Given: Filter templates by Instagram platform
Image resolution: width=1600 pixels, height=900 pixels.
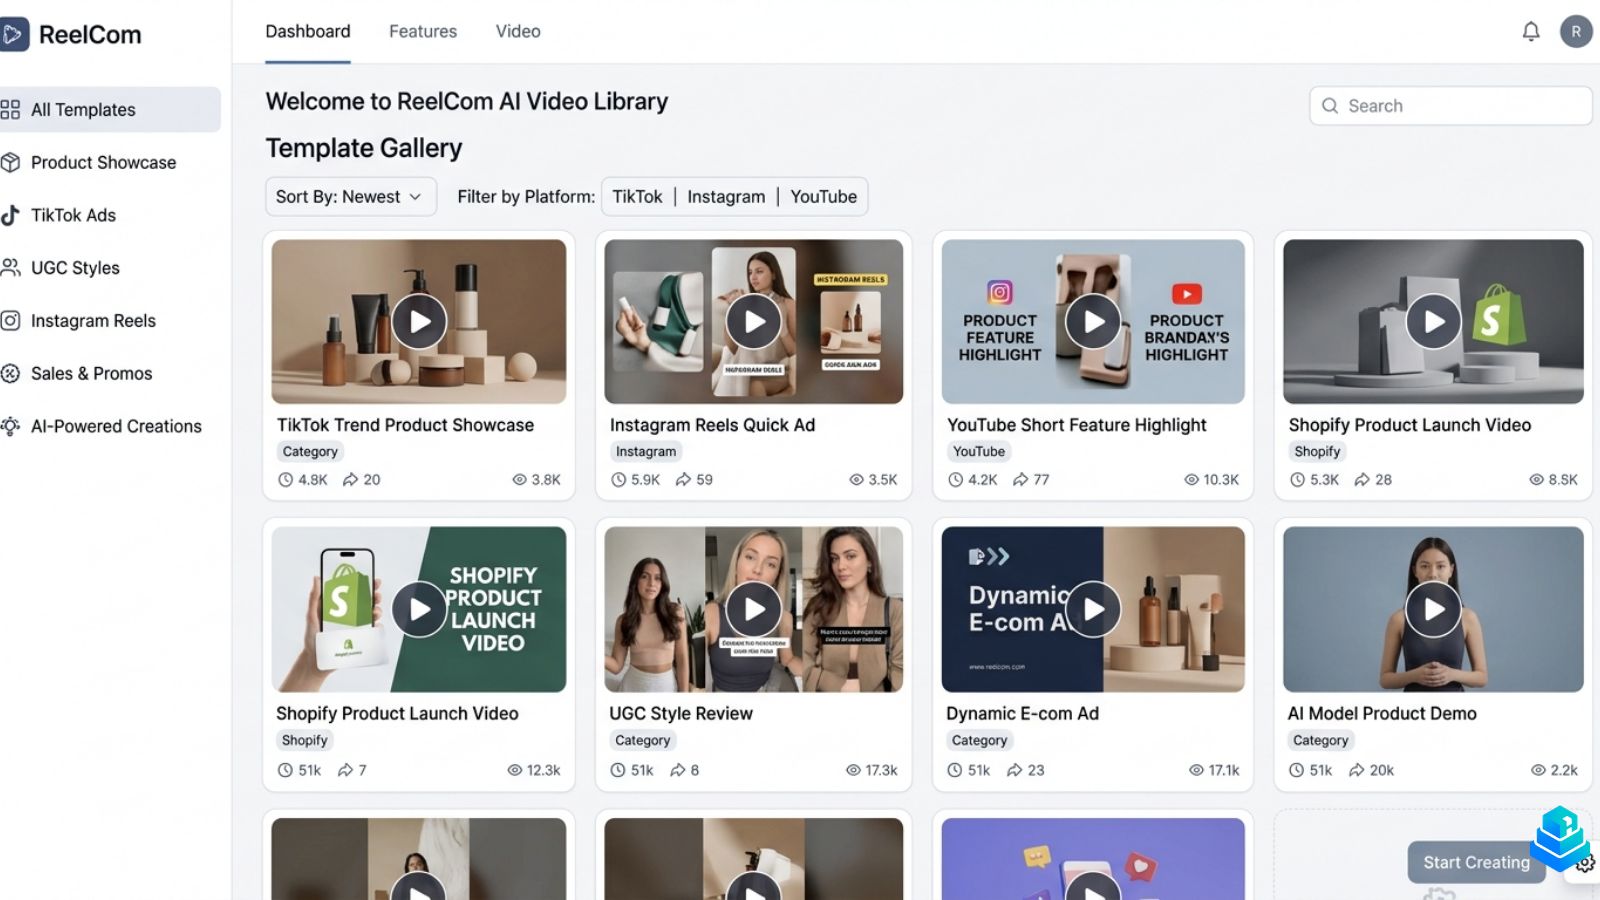Looking at the screenshot, I should (726, 197).
